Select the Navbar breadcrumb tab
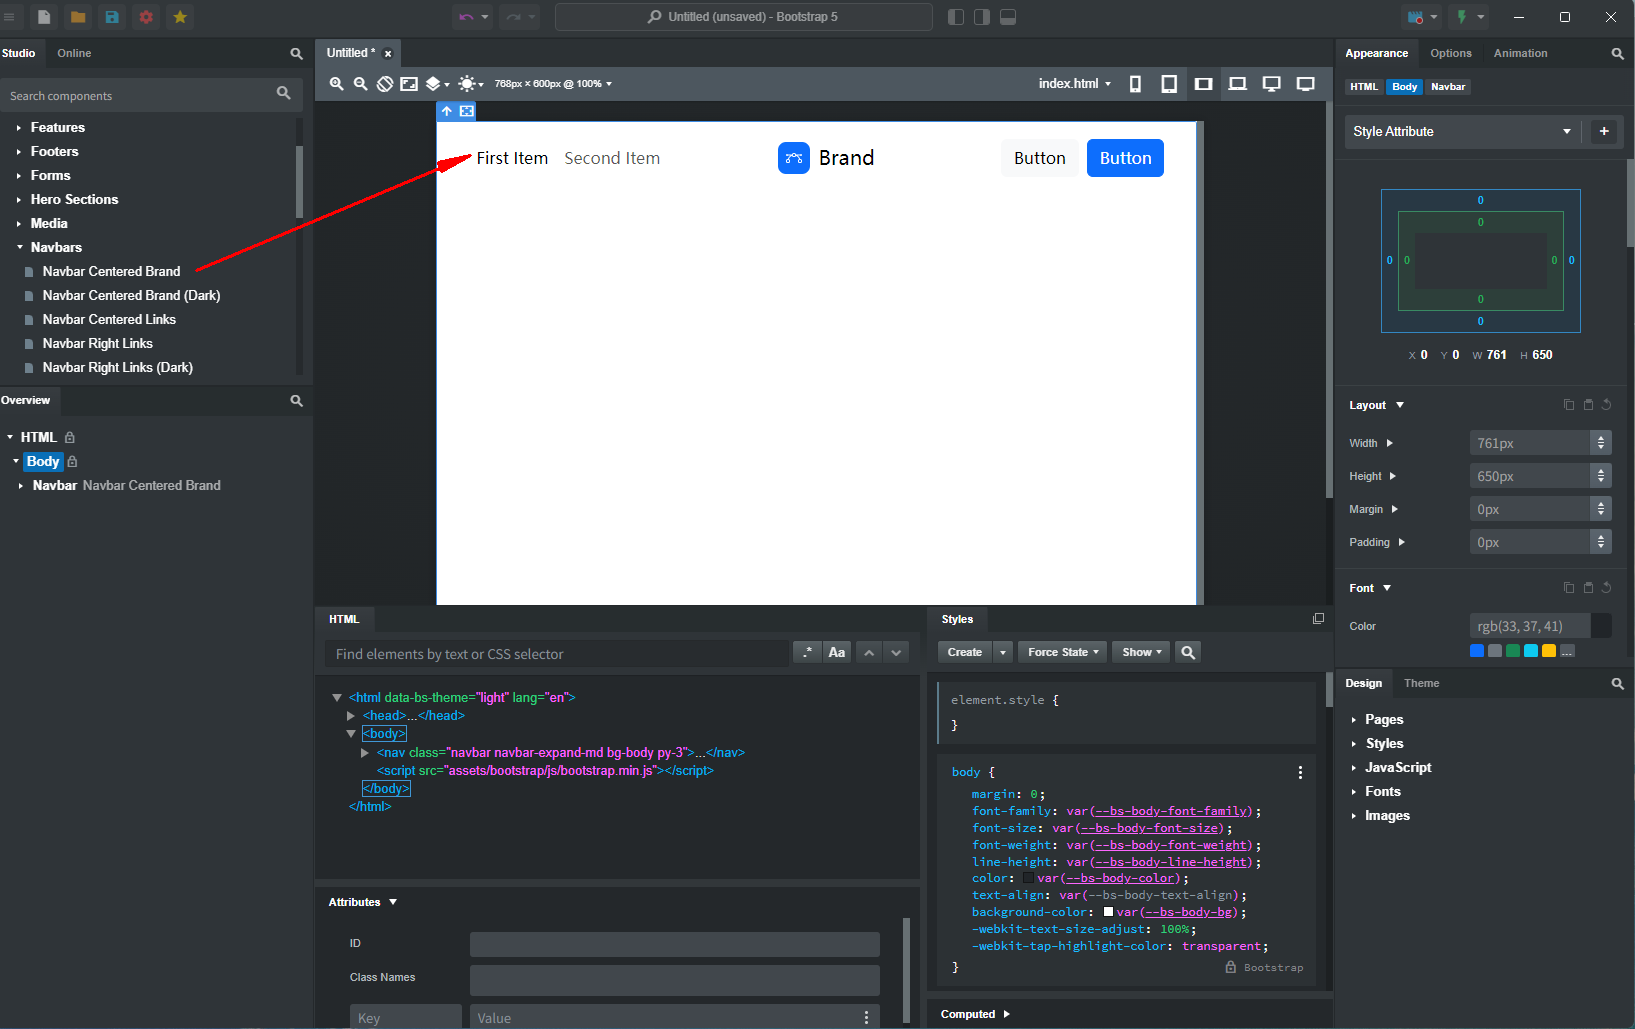This screenshot has width=1635, height=1029. point(1448,87)
